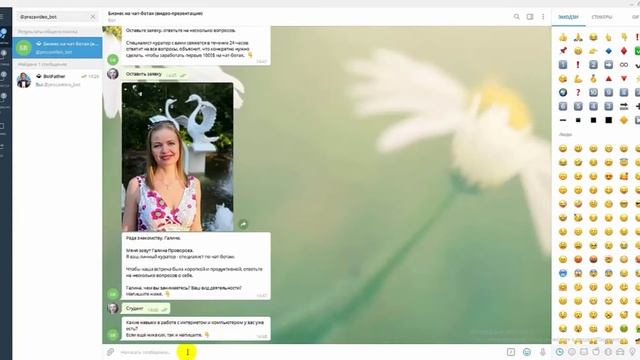The width and height of the screenshot is (640, 360).
Task: Jump to recent emoji via clock icon
Action: point(560,352)
